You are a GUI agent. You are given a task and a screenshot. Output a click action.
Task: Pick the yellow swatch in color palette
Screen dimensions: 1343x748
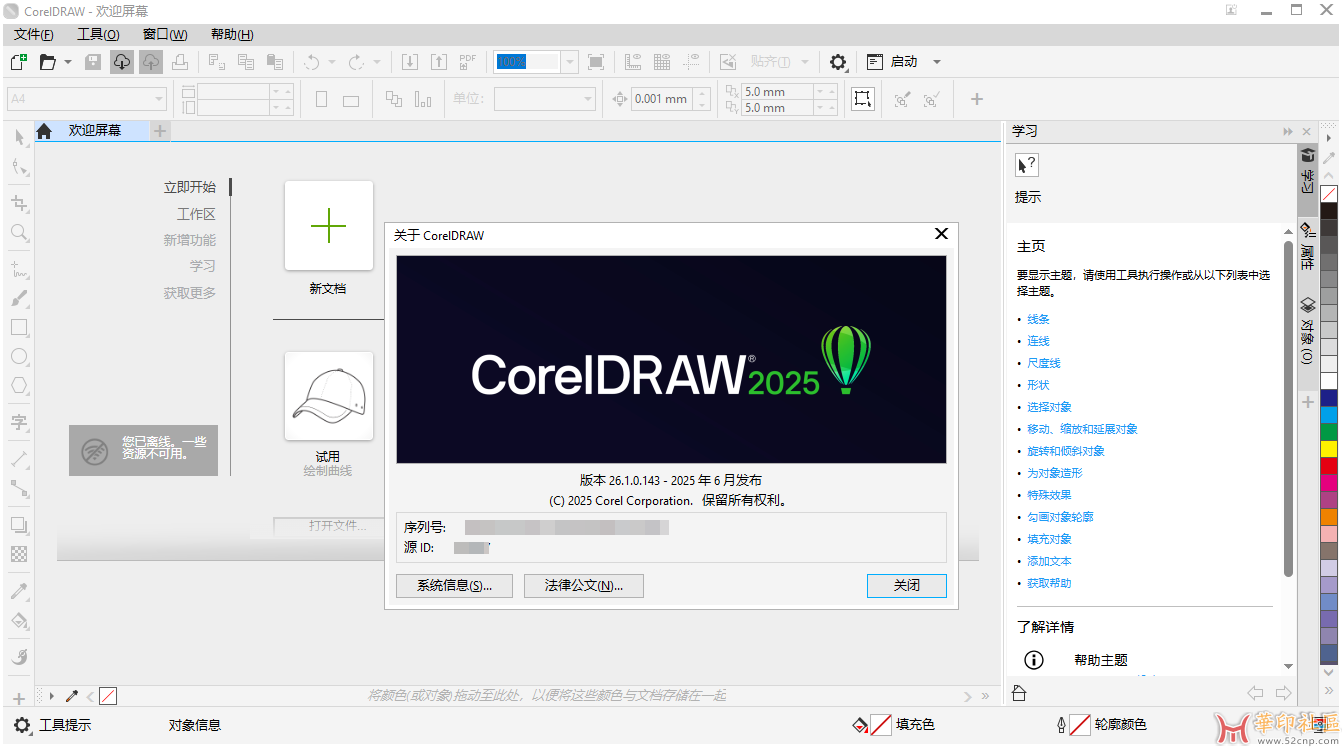[1329, 449]
